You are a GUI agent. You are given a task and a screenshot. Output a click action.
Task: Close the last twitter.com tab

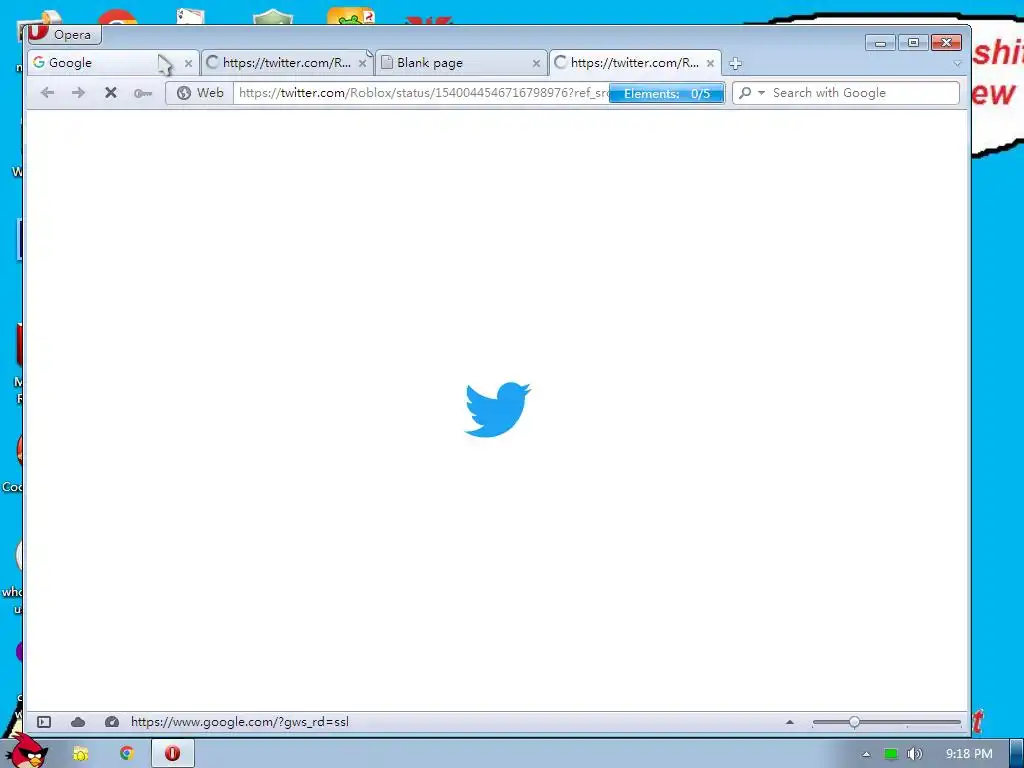pos(711,63)
